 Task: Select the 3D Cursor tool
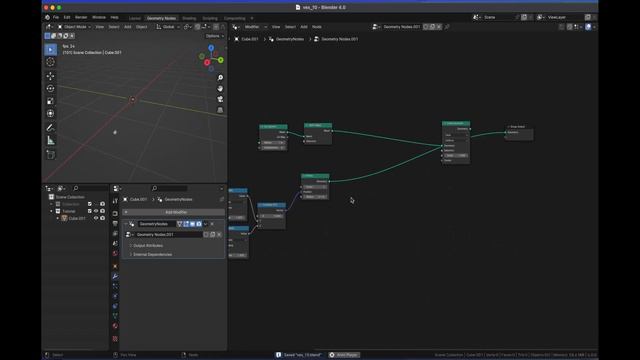(51, 62)
